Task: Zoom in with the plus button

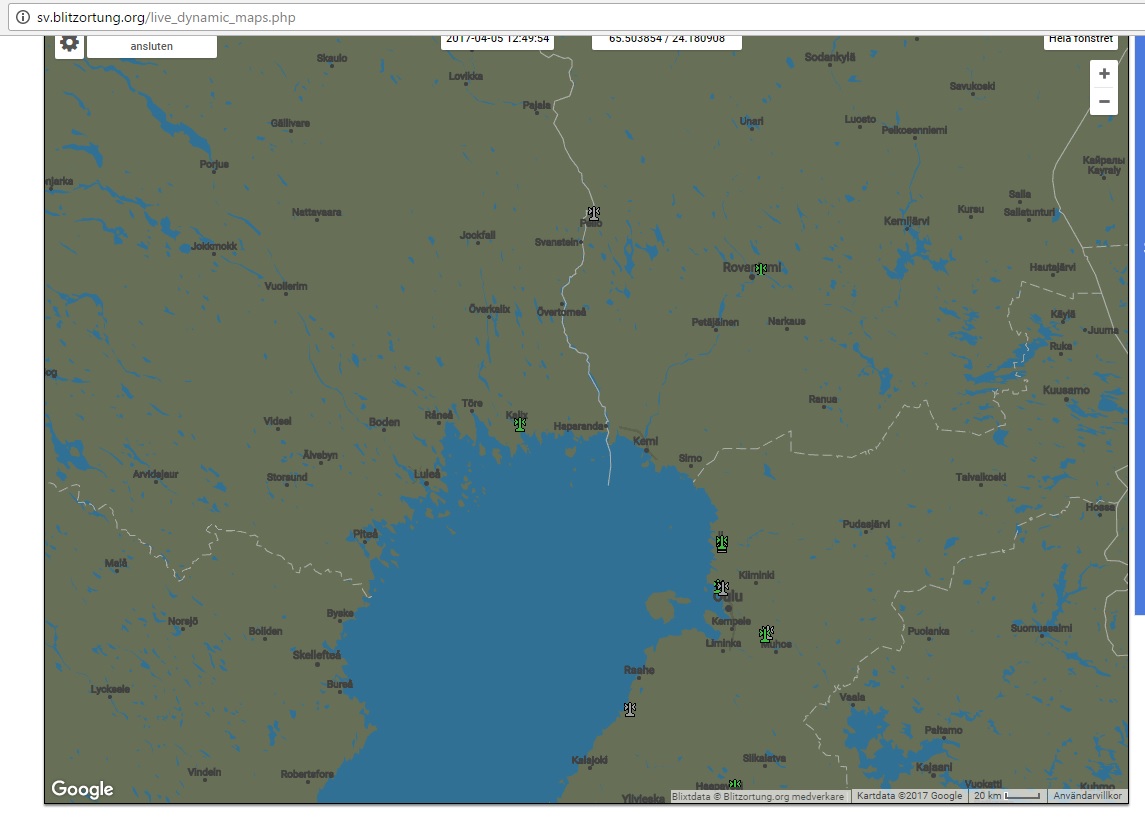Action: coord(1104,74)
